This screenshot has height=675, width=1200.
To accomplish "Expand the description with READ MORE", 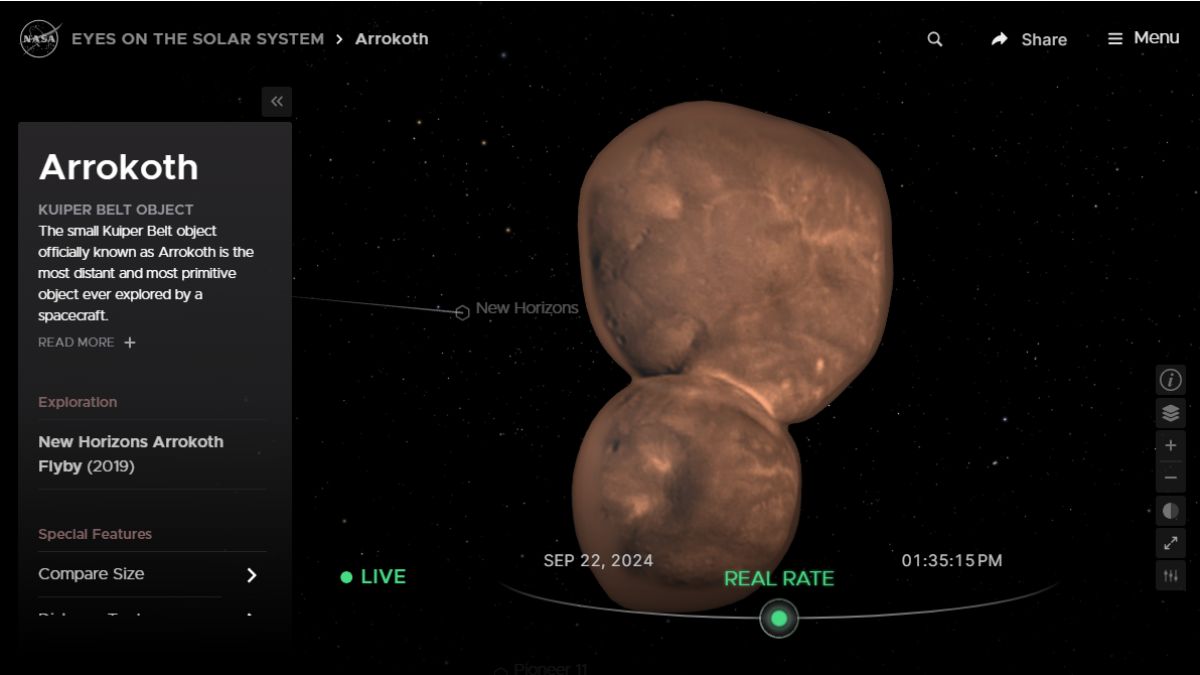I will pos(86,342).
